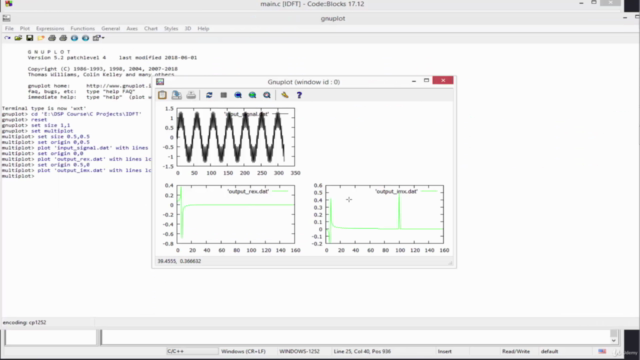640x360 pixels.
Task: Click the Gnuplot plot window title icon
Action: [x=160, y=82]
